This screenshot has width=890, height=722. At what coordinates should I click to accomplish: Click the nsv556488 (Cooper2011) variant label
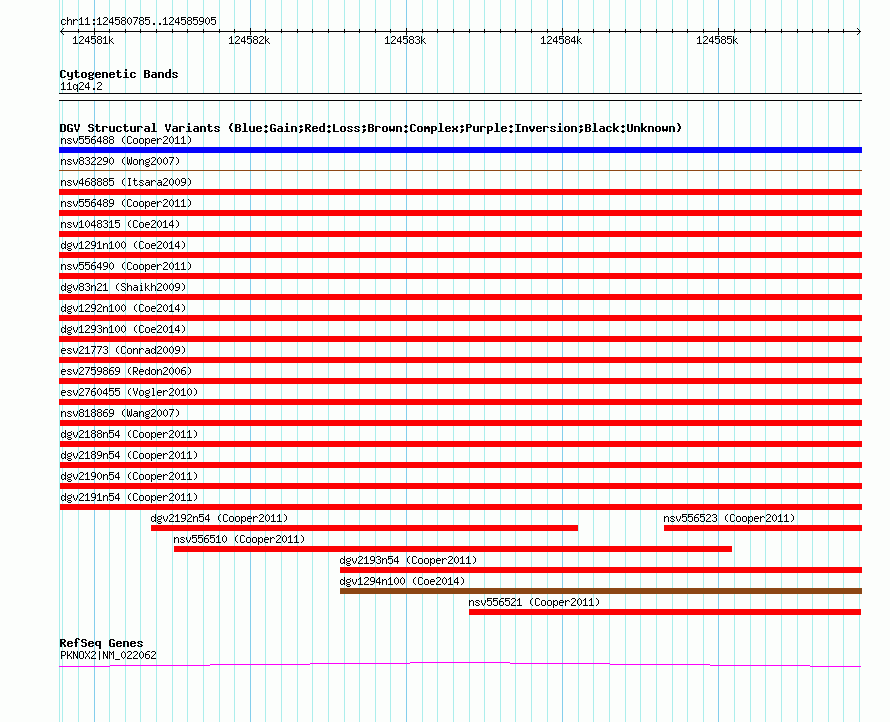[126, 140]
